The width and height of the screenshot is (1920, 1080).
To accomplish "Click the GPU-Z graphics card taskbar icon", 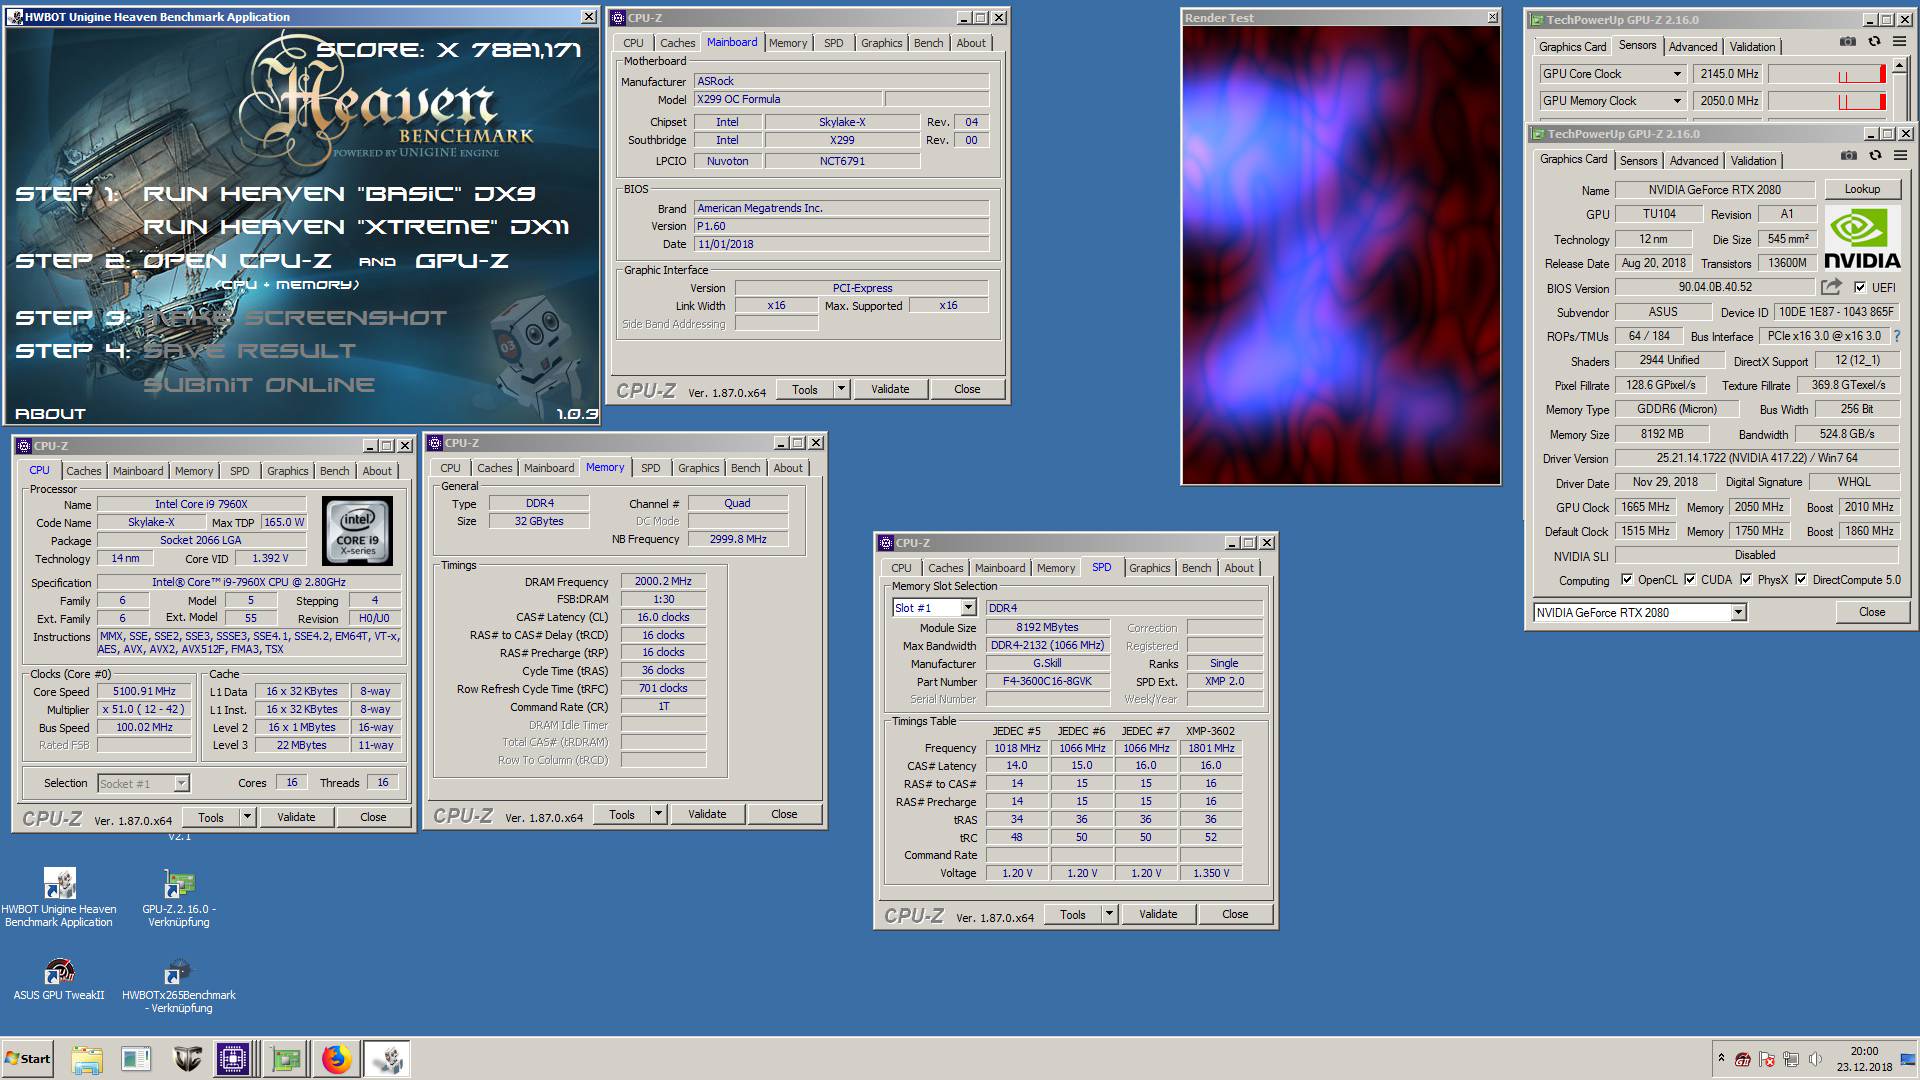I will (285, 1059).
